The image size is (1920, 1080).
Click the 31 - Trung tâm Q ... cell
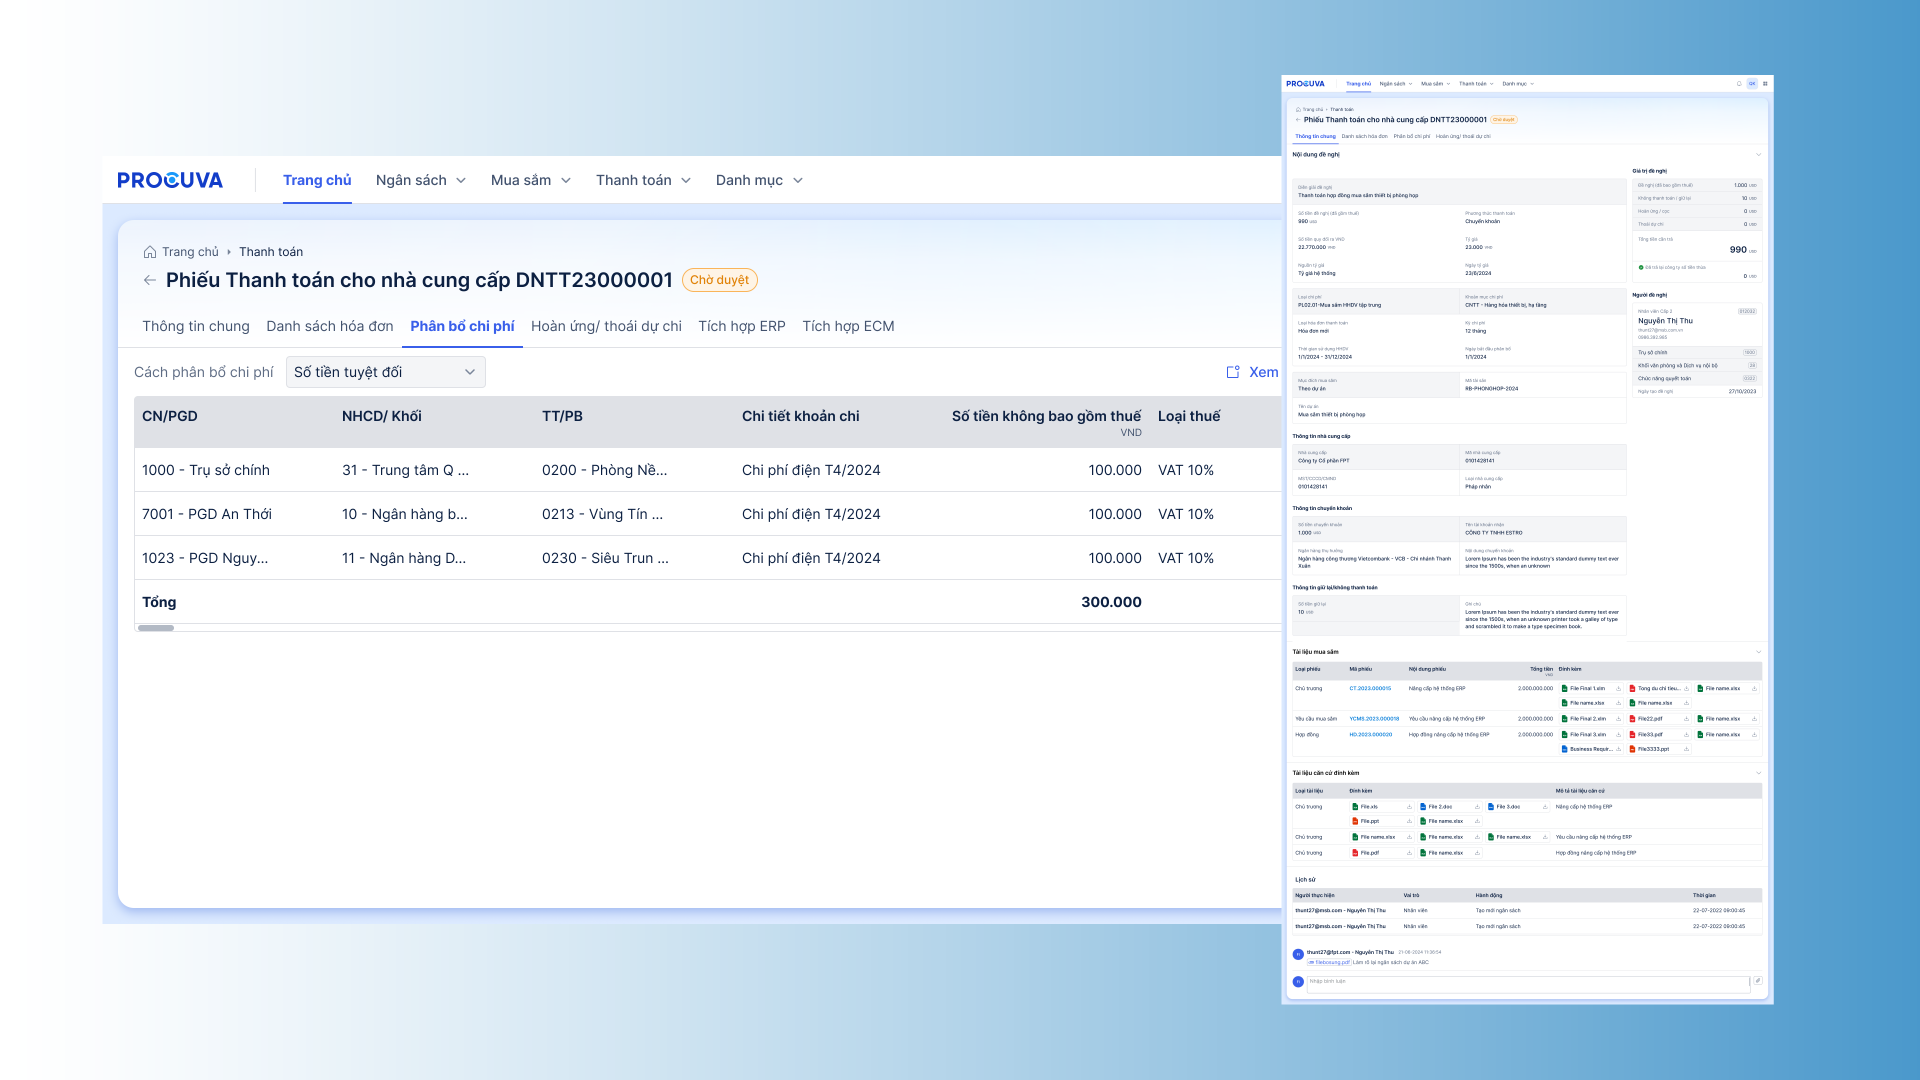click(405, 470)
